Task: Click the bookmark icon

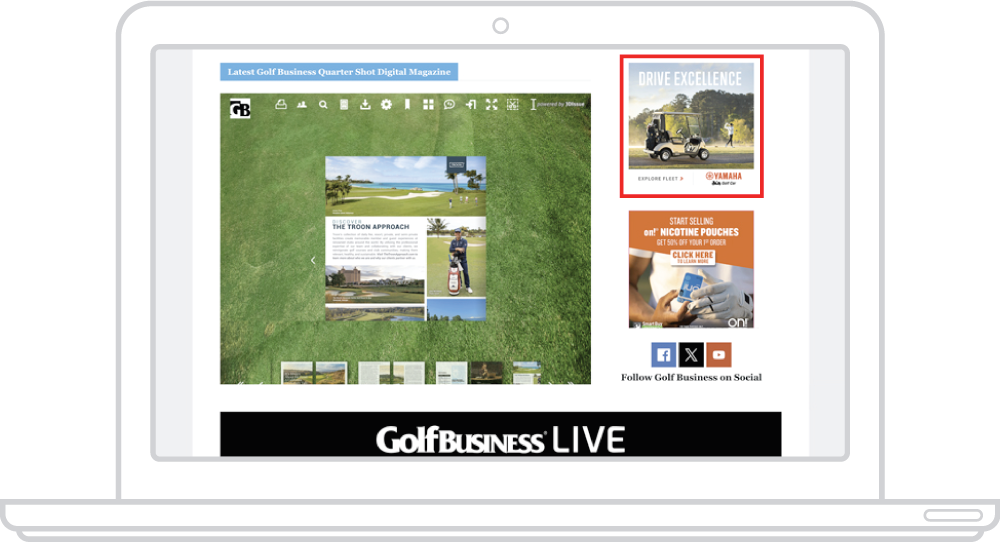Action: click(x=407, y=105)
